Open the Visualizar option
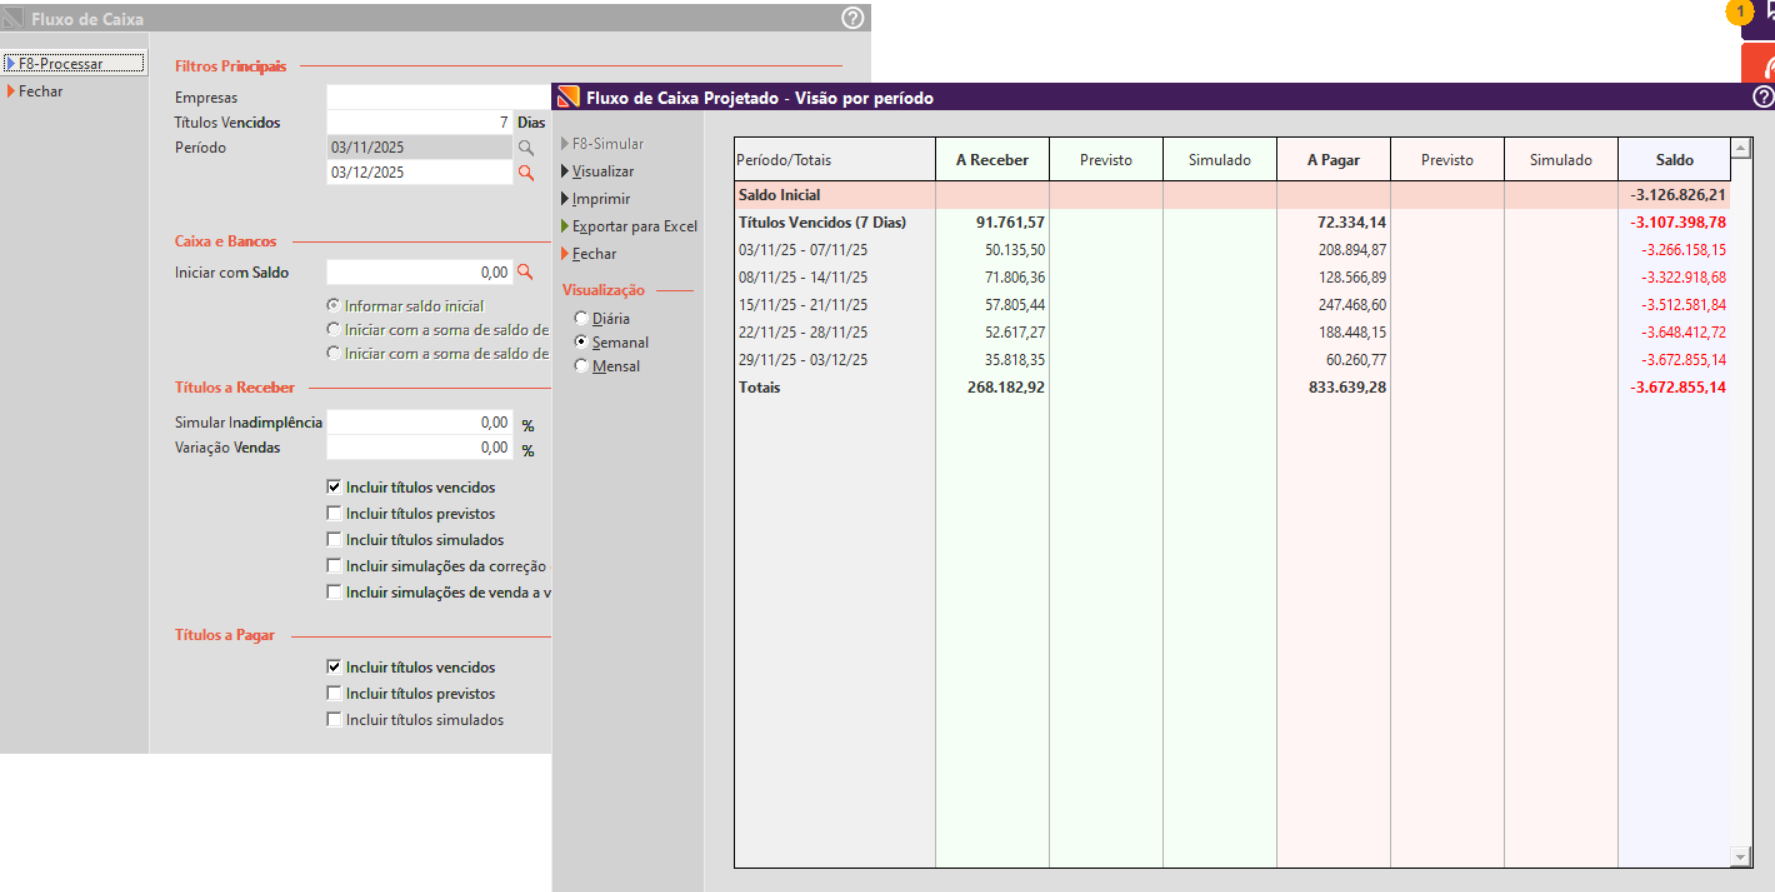Image resolution: width=1775 pixels, height=892 pixels. point(602,171)
